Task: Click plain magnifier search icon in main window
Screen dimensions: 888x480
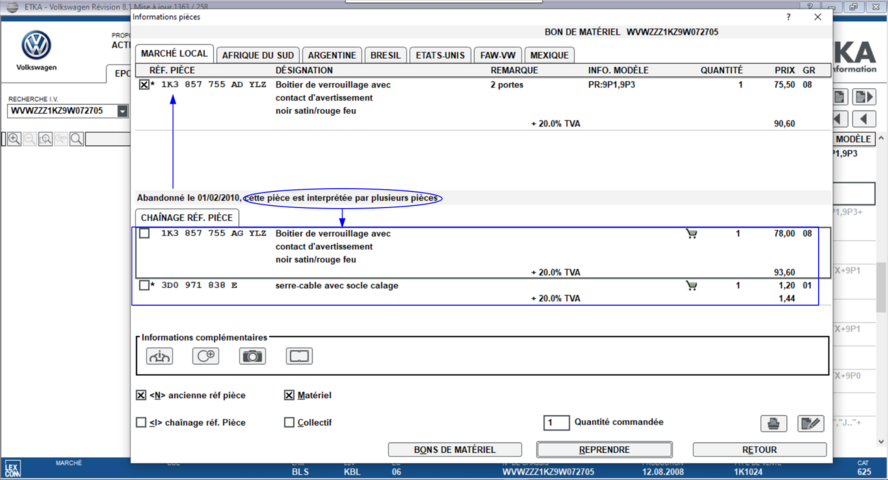Action: coord(76,139)
